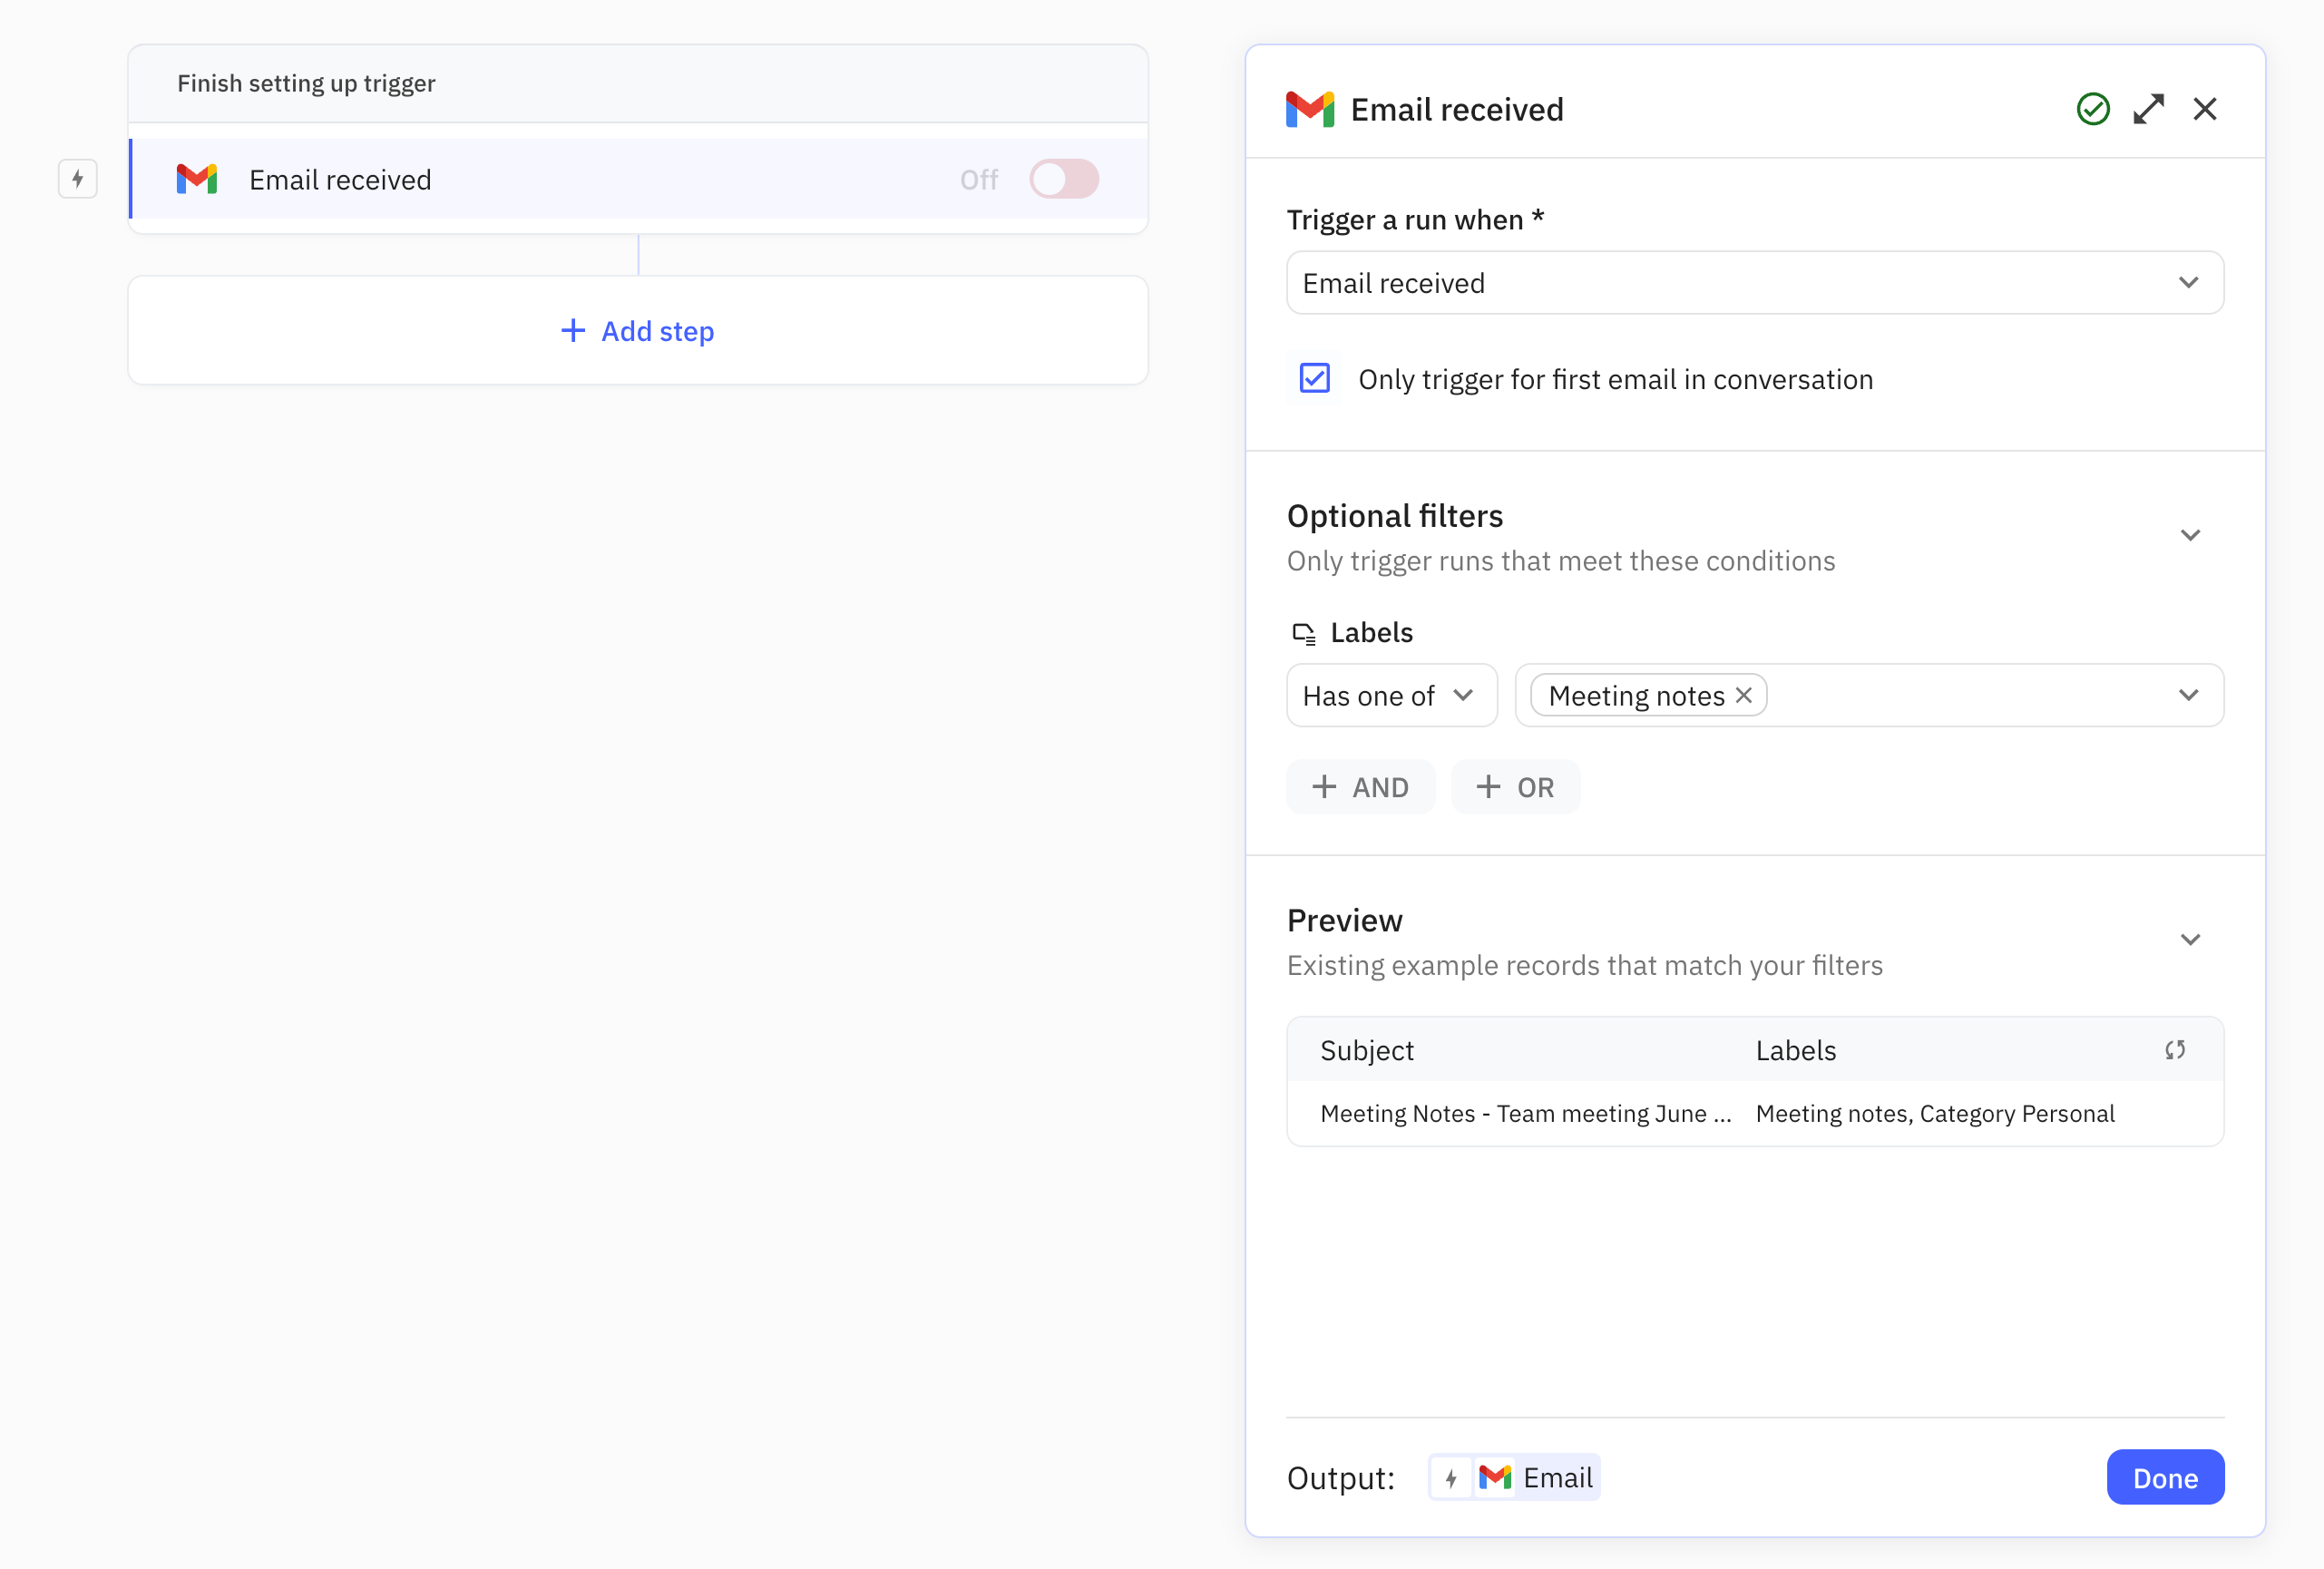
Task: Click the lightning bolt in Output chip
Action: pyautogui.click(x=1451, y=1477)
